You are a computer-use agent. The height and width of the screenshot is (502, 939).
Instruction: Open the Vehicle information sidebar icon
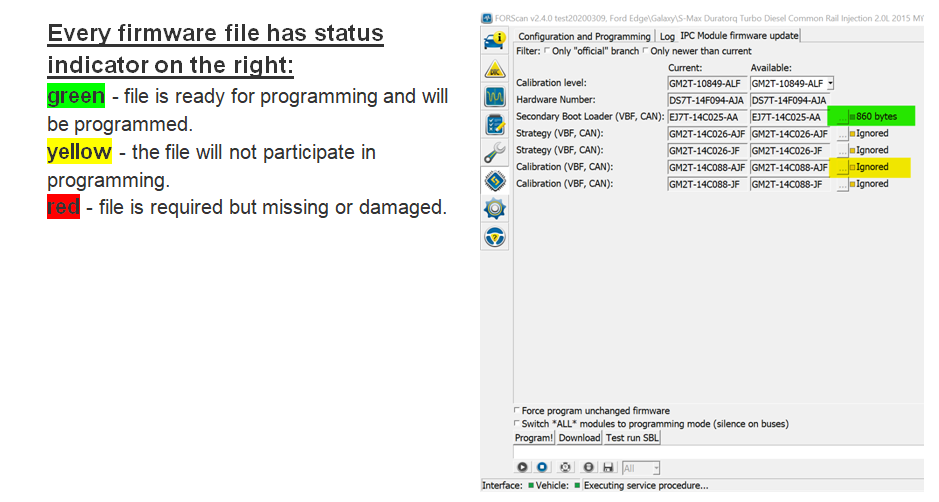click(x=495, y=41)
